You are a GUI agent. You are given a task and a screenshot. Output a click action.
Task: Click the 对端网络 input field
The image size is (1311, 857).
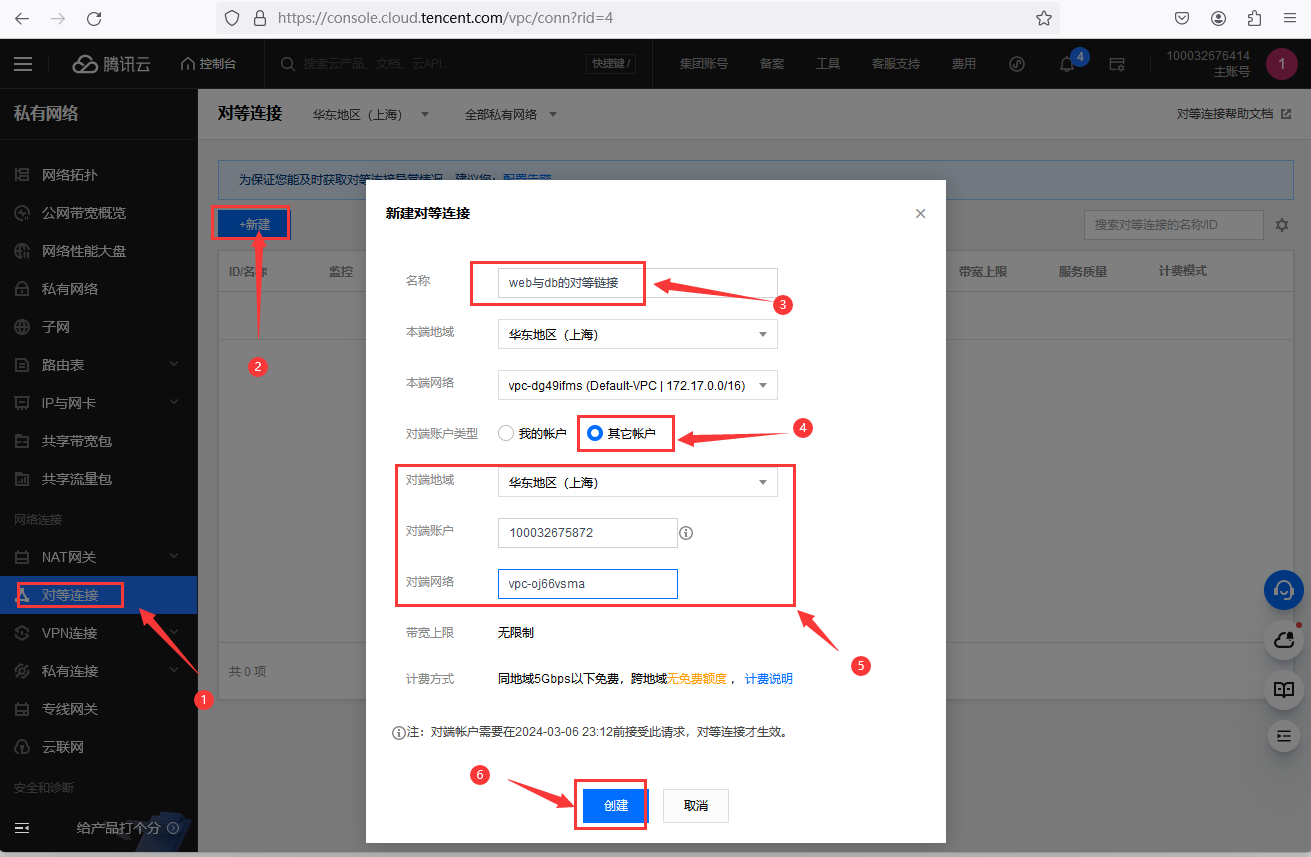click(587, 584)
